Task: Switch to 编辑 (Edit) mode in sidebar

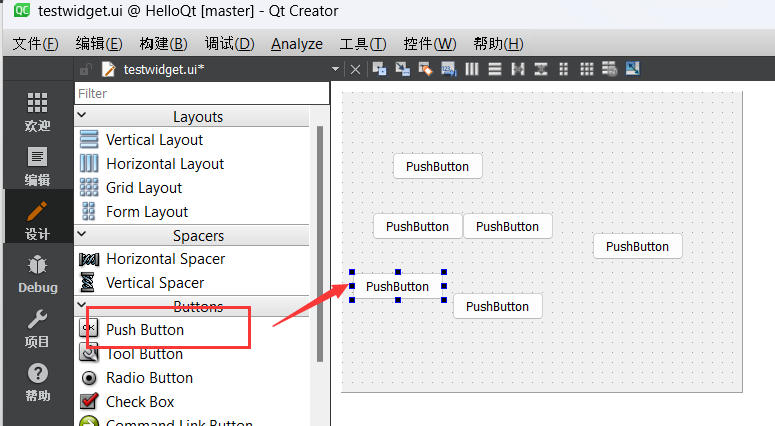Action: (38, 166)
